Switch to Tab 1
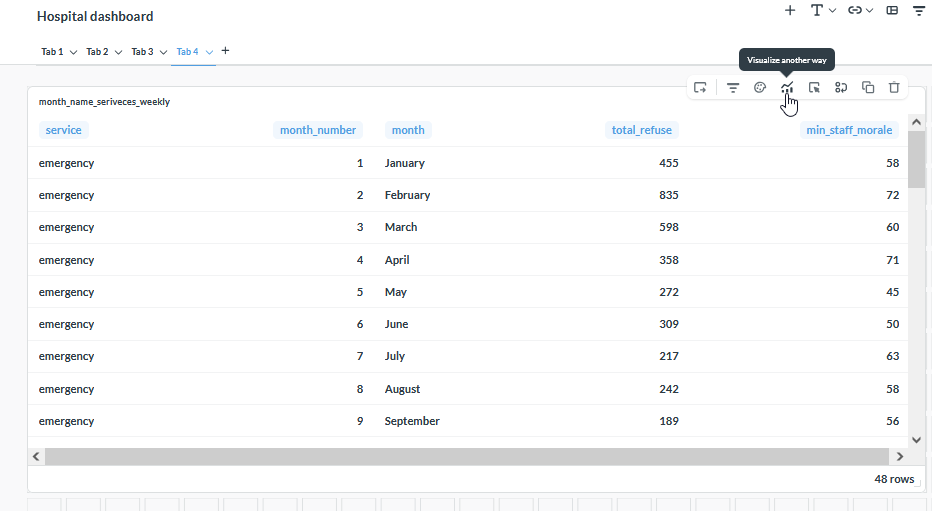Screen dimensions: 932x511 point(52,52)
